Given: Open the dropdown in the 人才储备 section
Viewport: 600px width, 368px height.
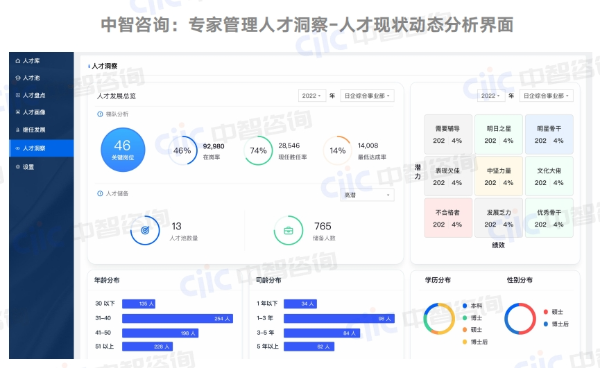Looking at the screenshot, I should click(x=367, y=195).
